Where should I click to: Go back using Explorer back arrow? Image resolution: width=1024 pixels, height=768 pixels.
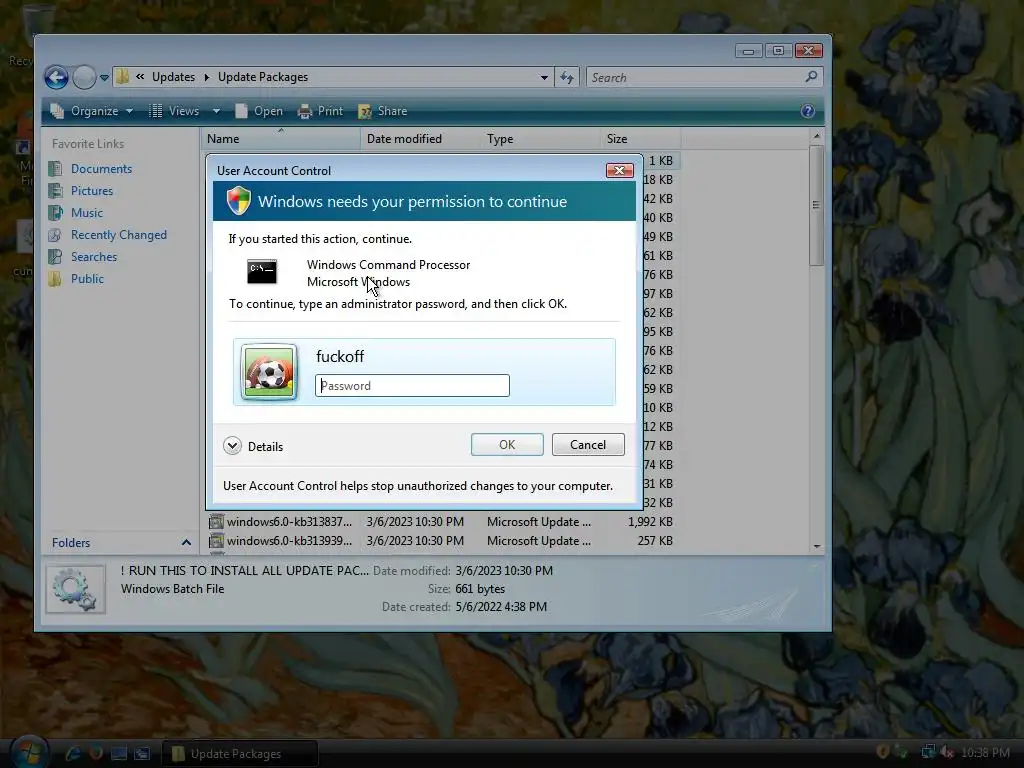tap(57, 77)
